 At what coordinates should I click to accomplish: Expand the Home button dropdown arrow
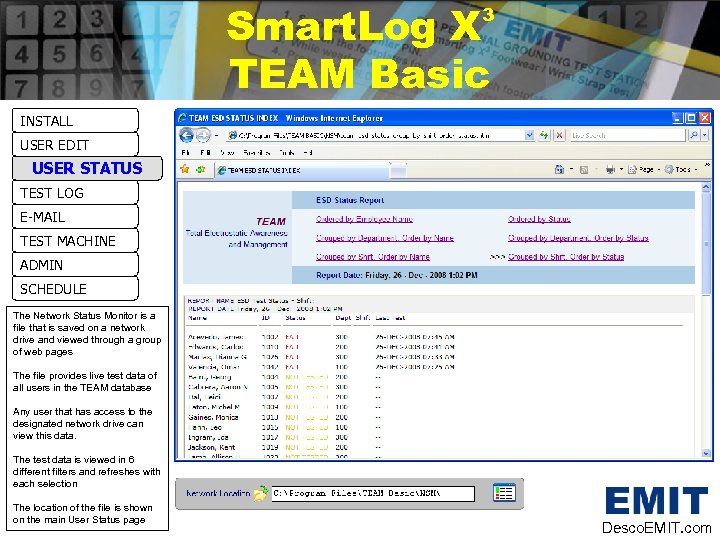[x=571, y=169]
